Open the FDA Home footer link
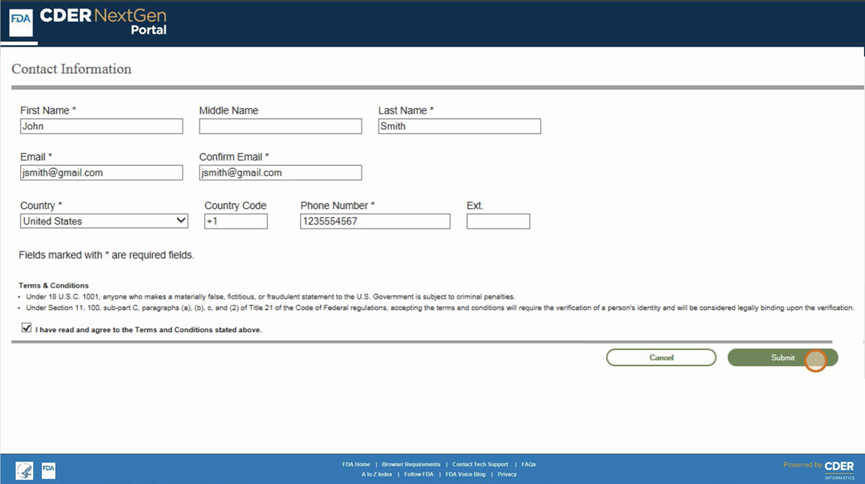The width and height of the screenshot is (865, 484). point(356,464)
